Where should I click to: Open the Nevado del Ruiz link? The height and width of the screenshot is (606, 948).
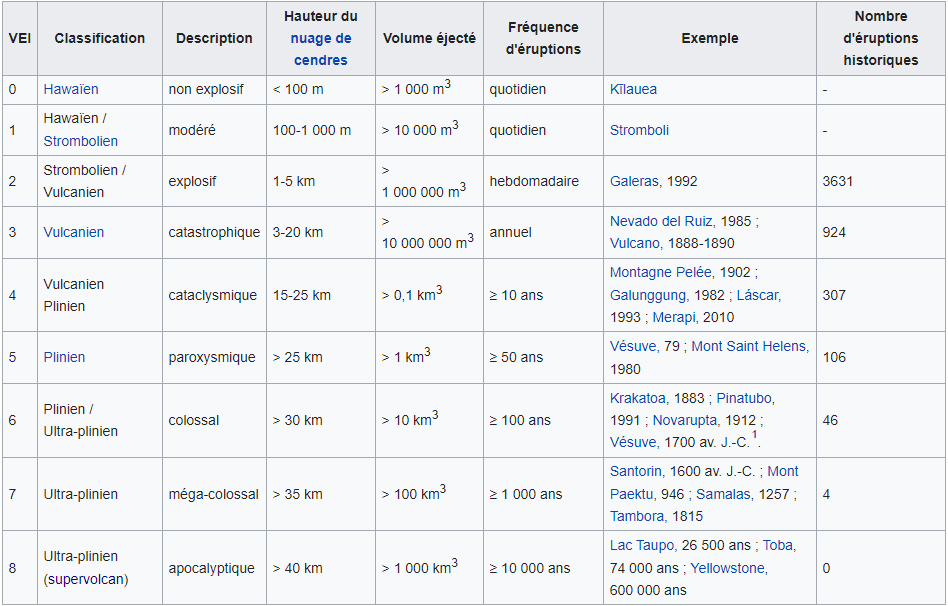tap(661, 221)
